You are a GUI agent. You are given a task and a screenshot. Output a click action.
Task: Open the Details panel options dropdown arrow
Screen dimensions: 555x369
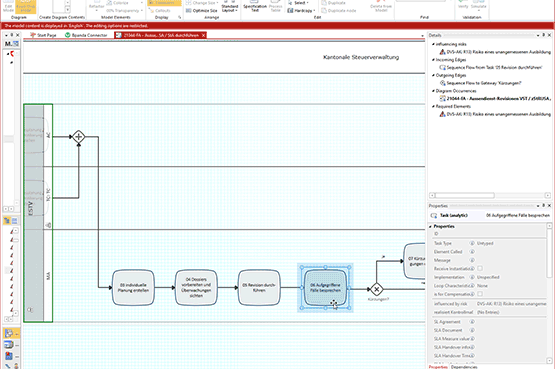point(538,35)
